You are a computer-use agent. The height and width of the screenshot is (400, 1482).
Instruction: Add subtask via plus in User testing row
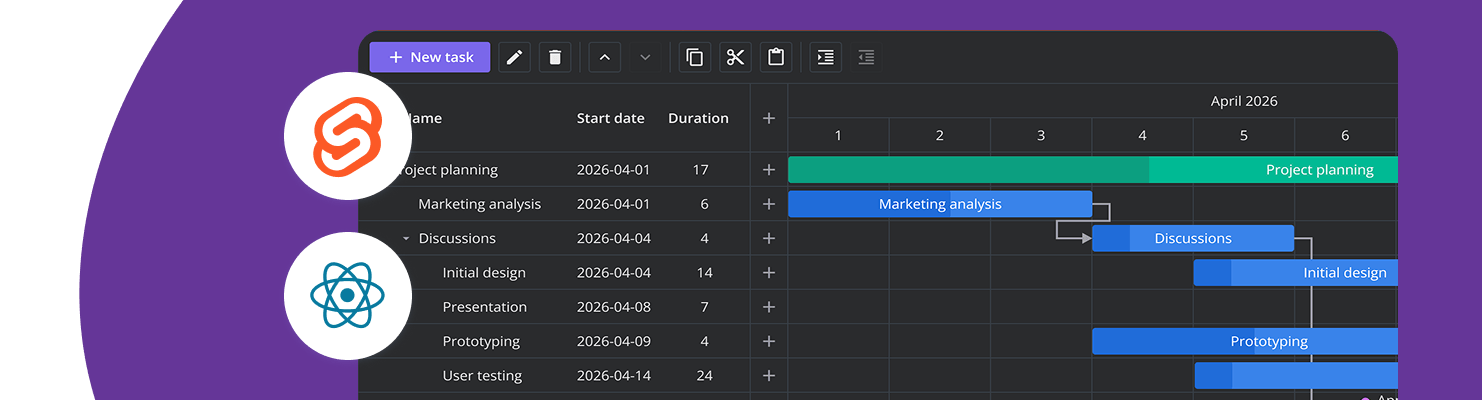(x=769, y=376)
